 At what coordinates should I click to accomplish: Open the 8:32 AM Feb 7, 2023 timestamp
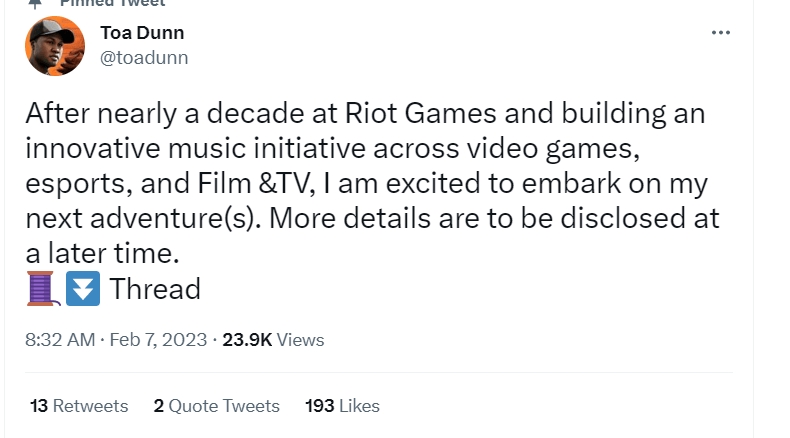point(115,340)
